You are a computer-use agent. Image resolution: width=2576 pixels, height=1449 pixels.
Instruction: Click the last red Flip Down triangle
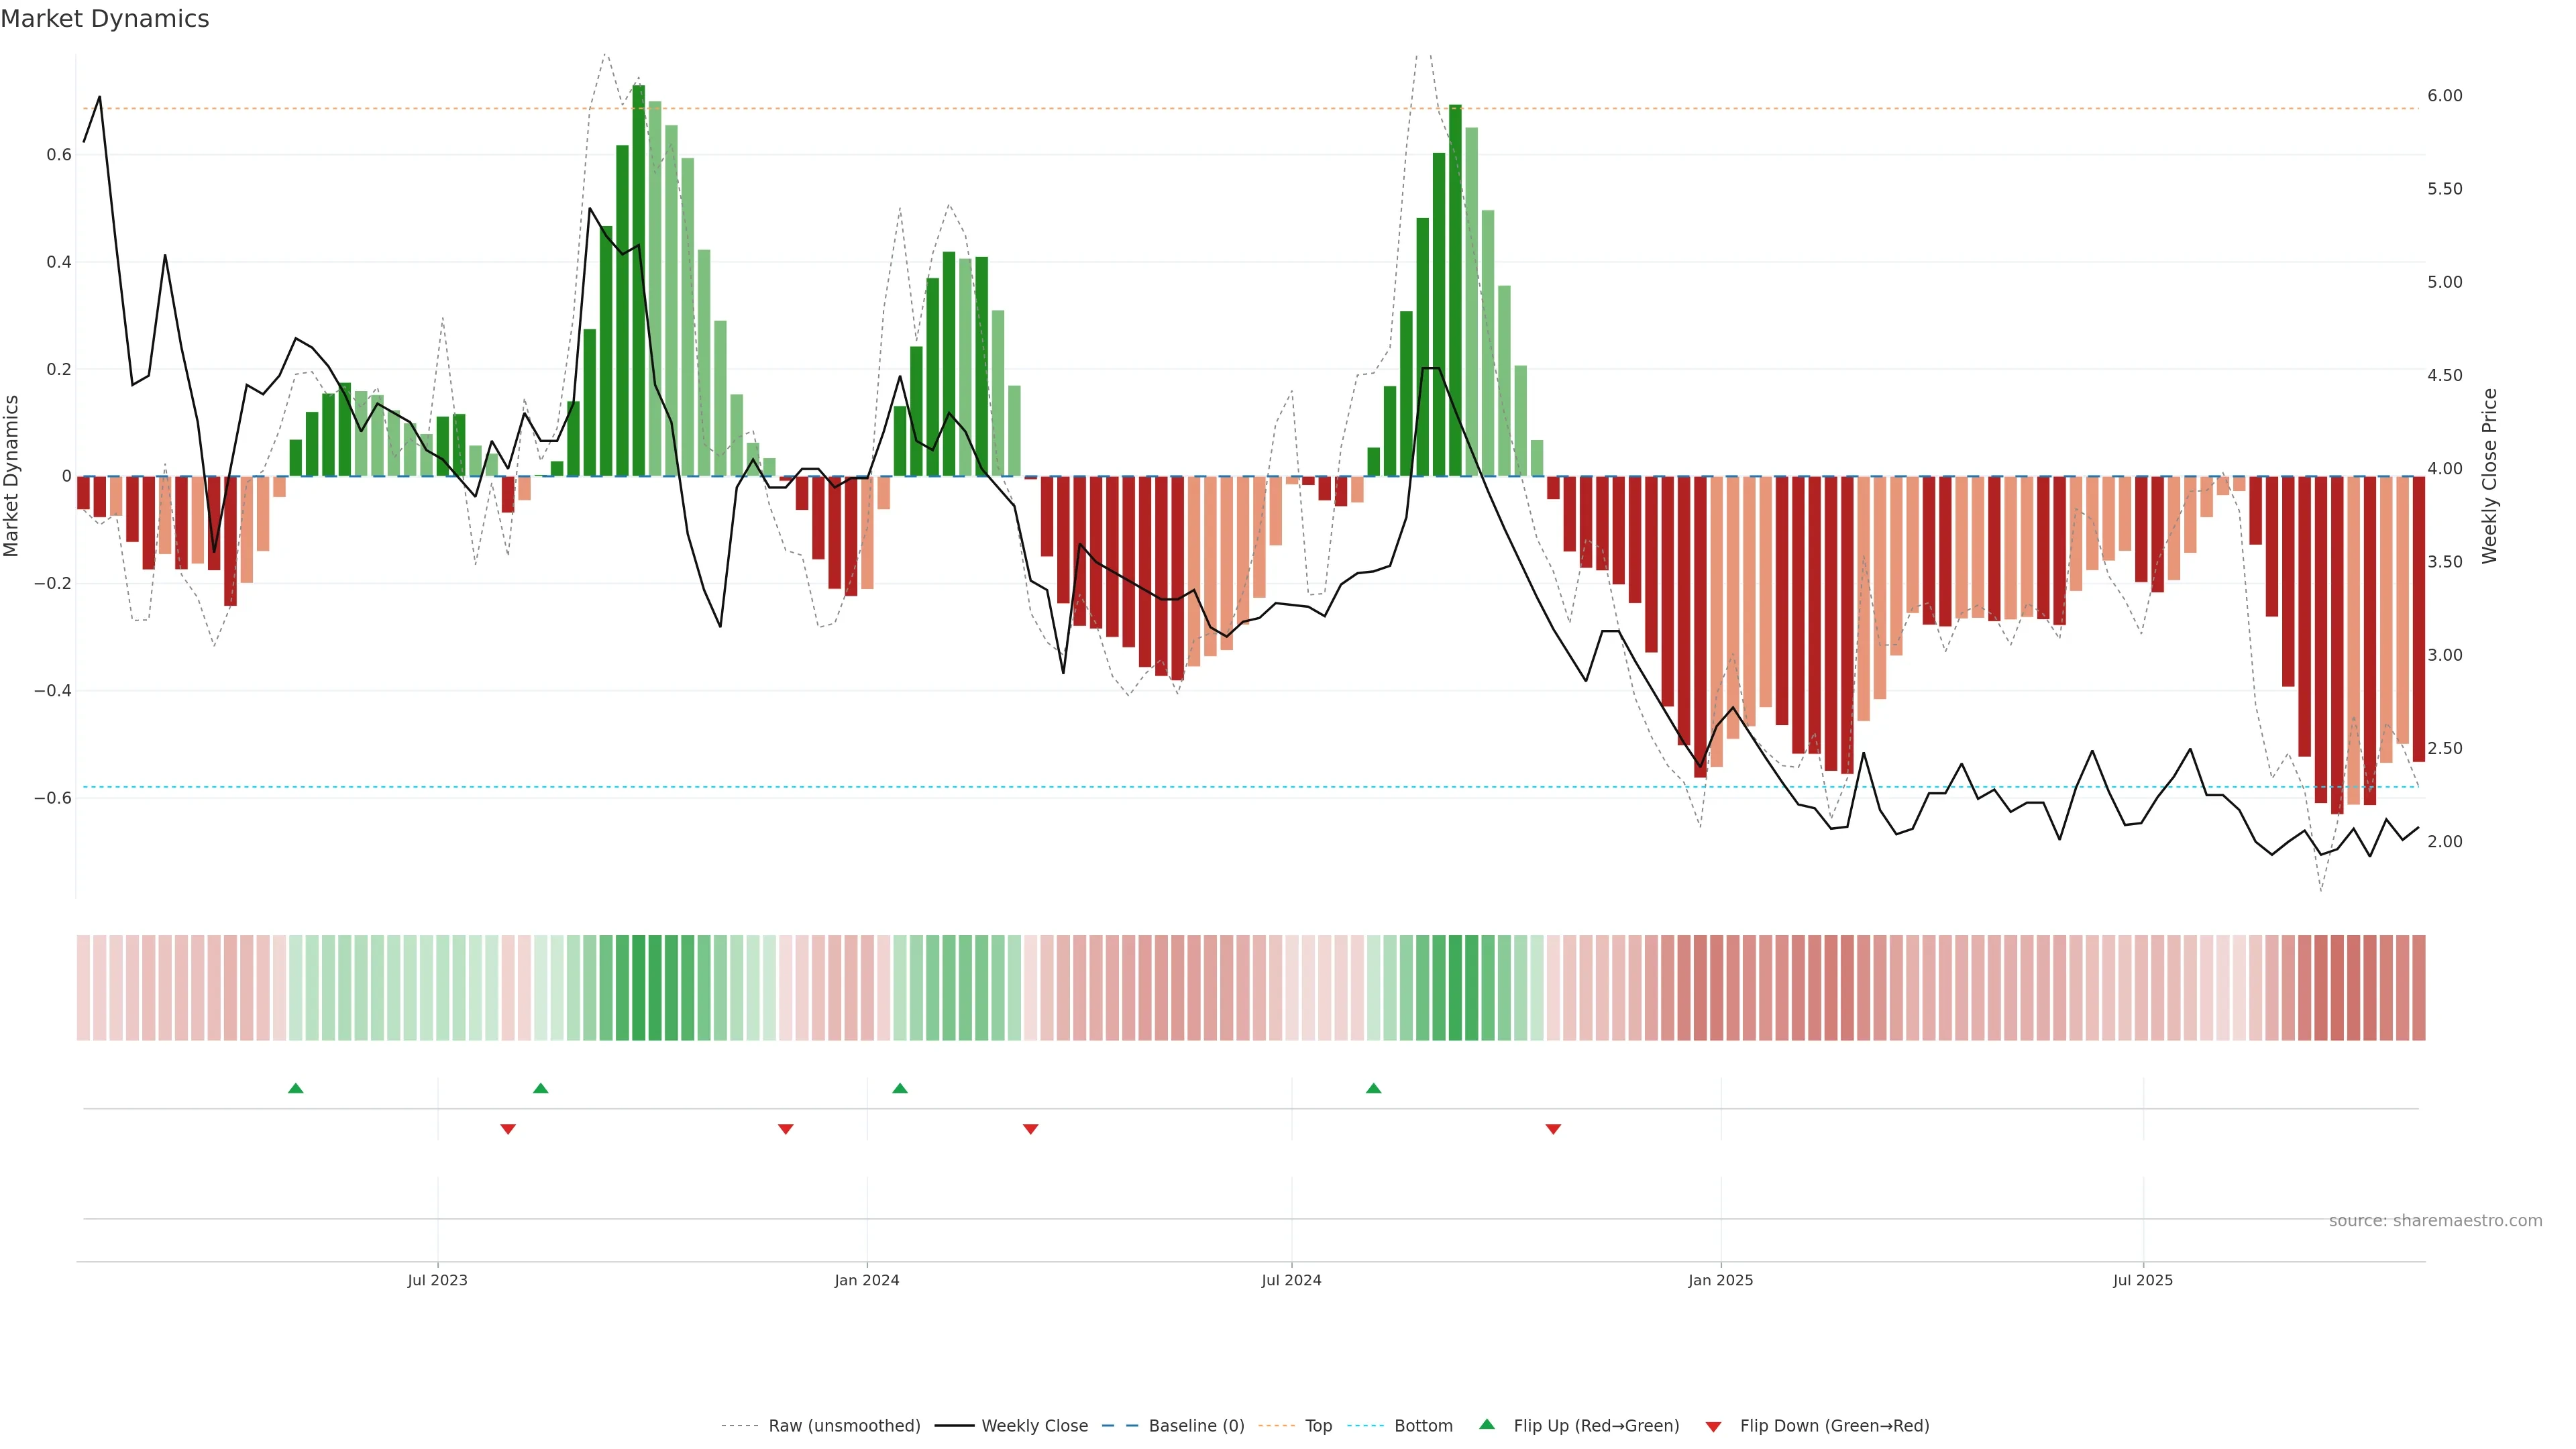1553,1129
